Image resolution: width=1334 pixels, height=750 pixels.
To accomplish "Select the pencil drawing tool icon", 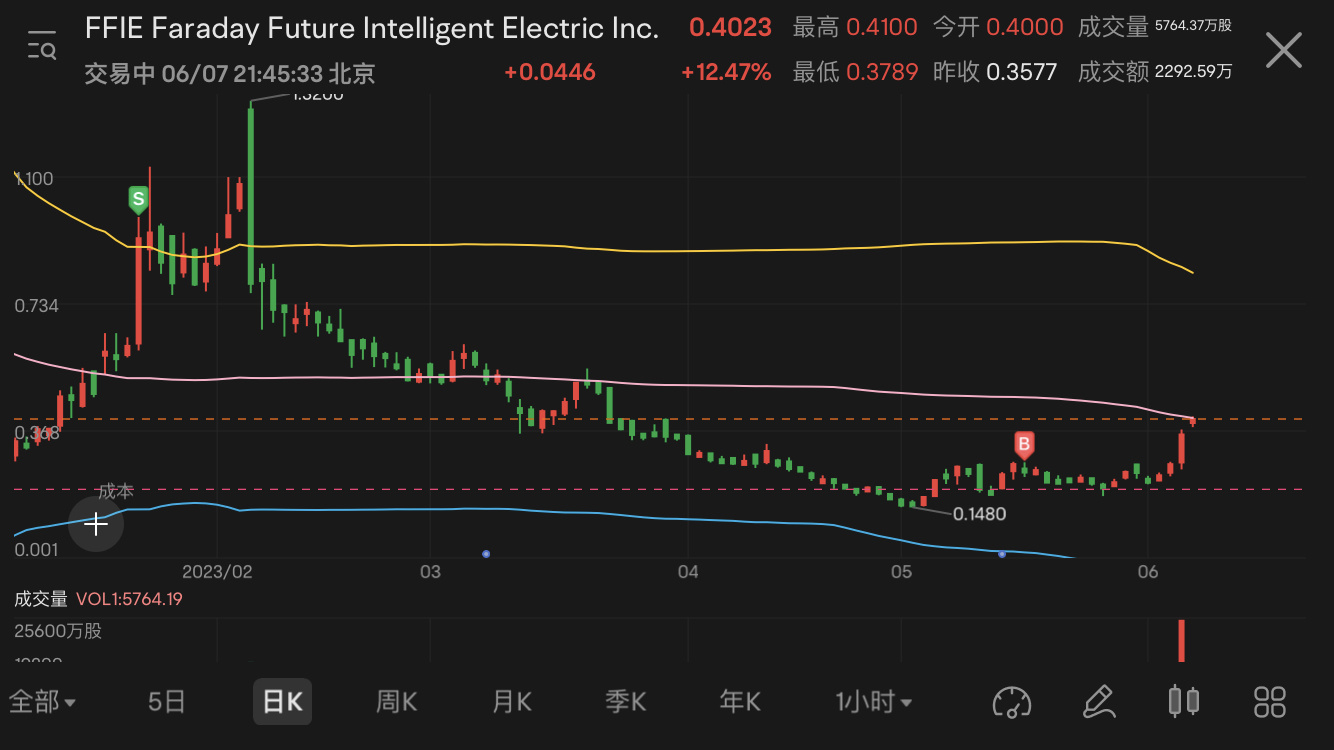I will 1098,702.
